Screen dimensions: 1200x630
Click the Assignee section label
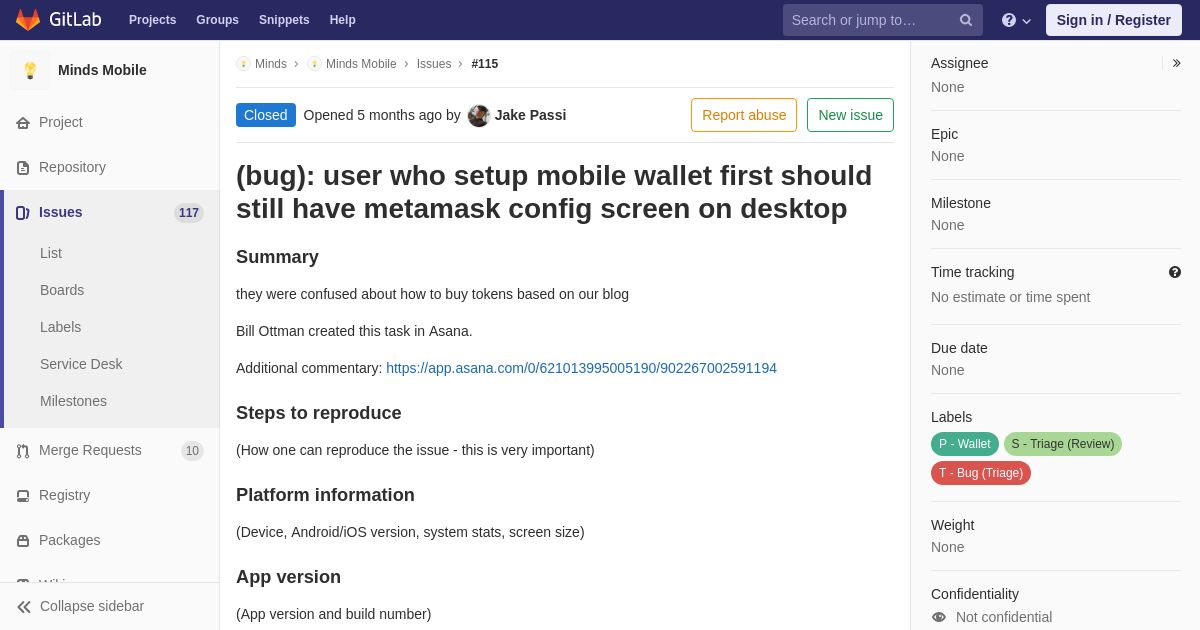pos(960,63)
